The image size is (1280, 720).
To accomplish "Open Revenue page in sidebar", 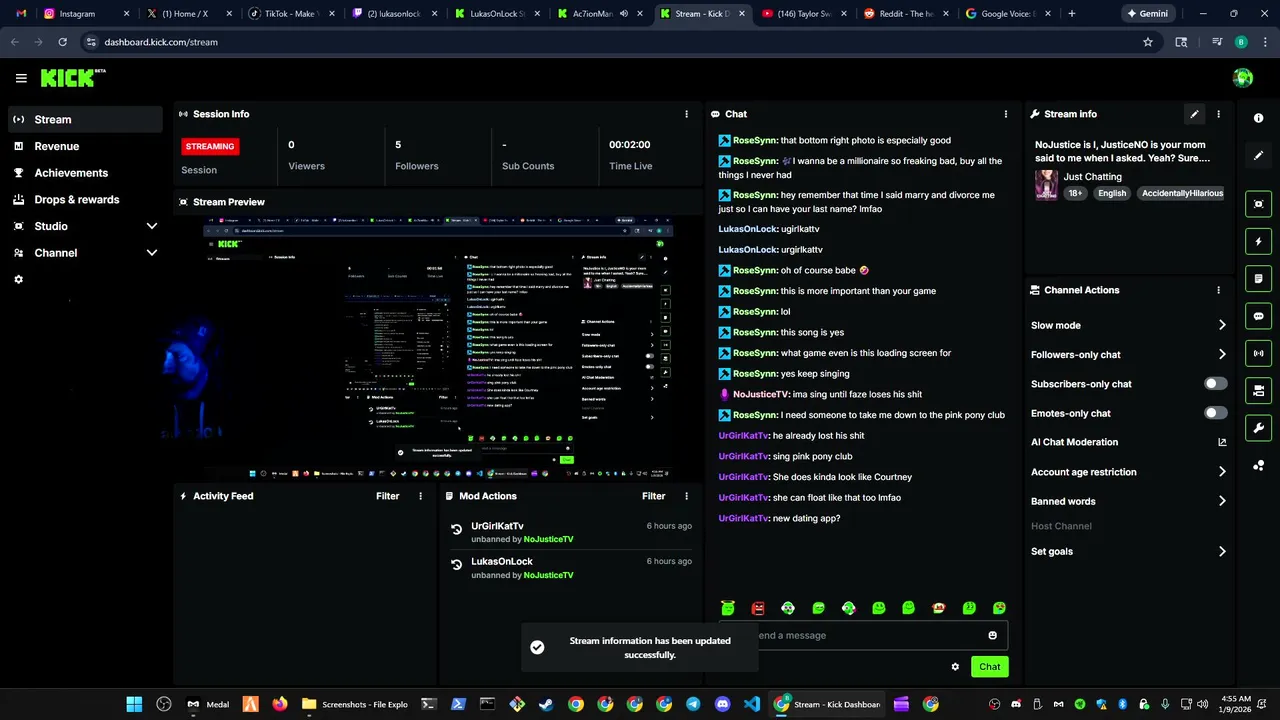I will coord(85,146).
